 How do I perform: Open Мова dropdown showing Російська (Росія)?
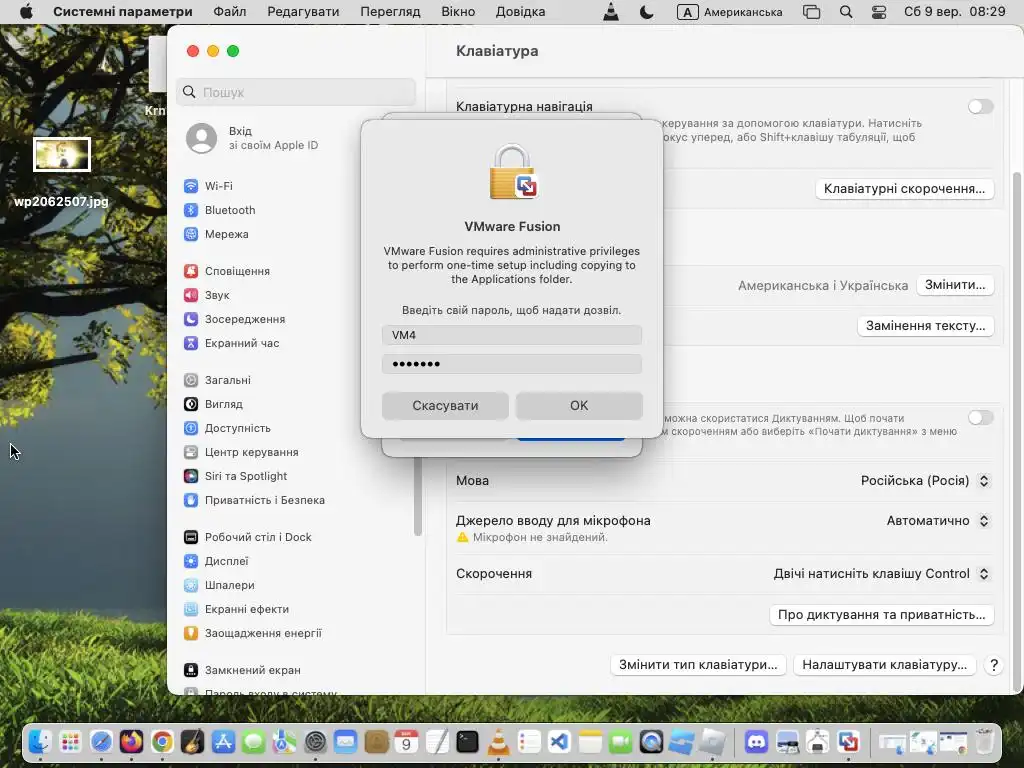pyautogui.click(x=925, y=481)
